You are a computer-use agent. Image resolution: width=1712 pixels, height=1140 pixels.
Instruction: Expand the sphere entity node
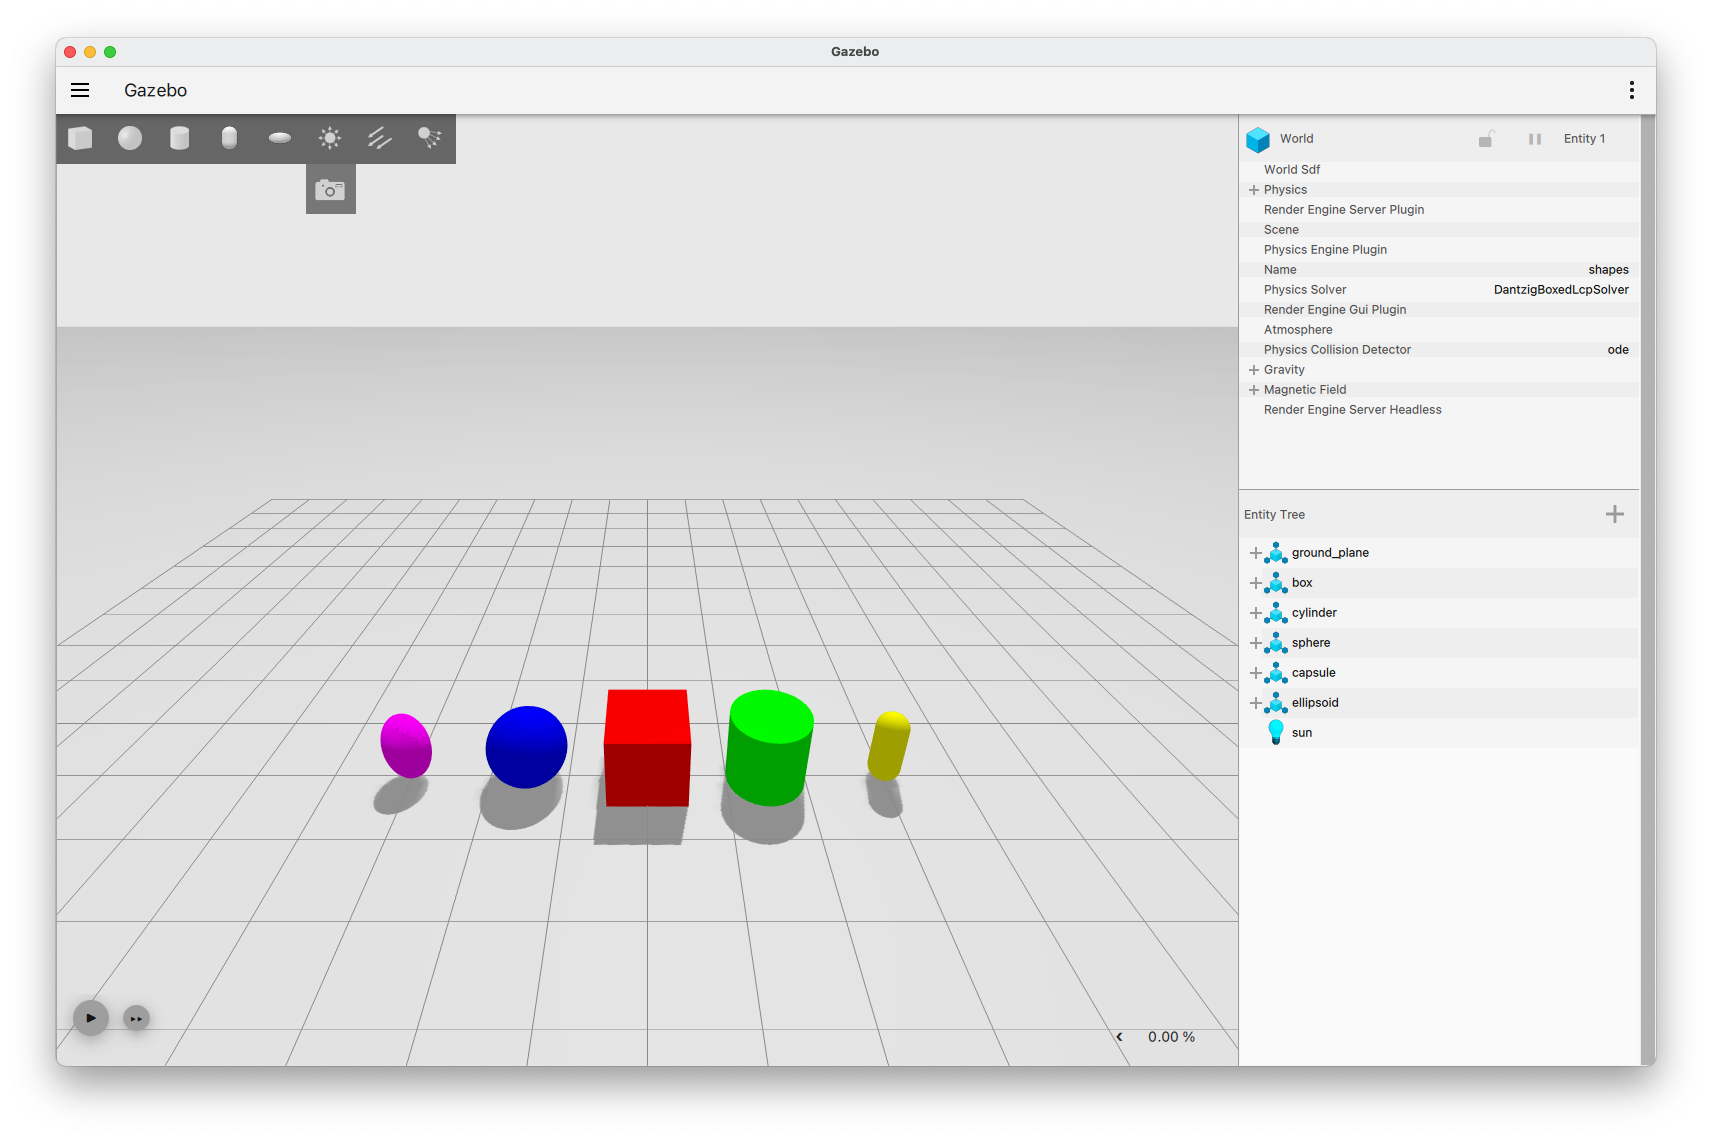1256,643
